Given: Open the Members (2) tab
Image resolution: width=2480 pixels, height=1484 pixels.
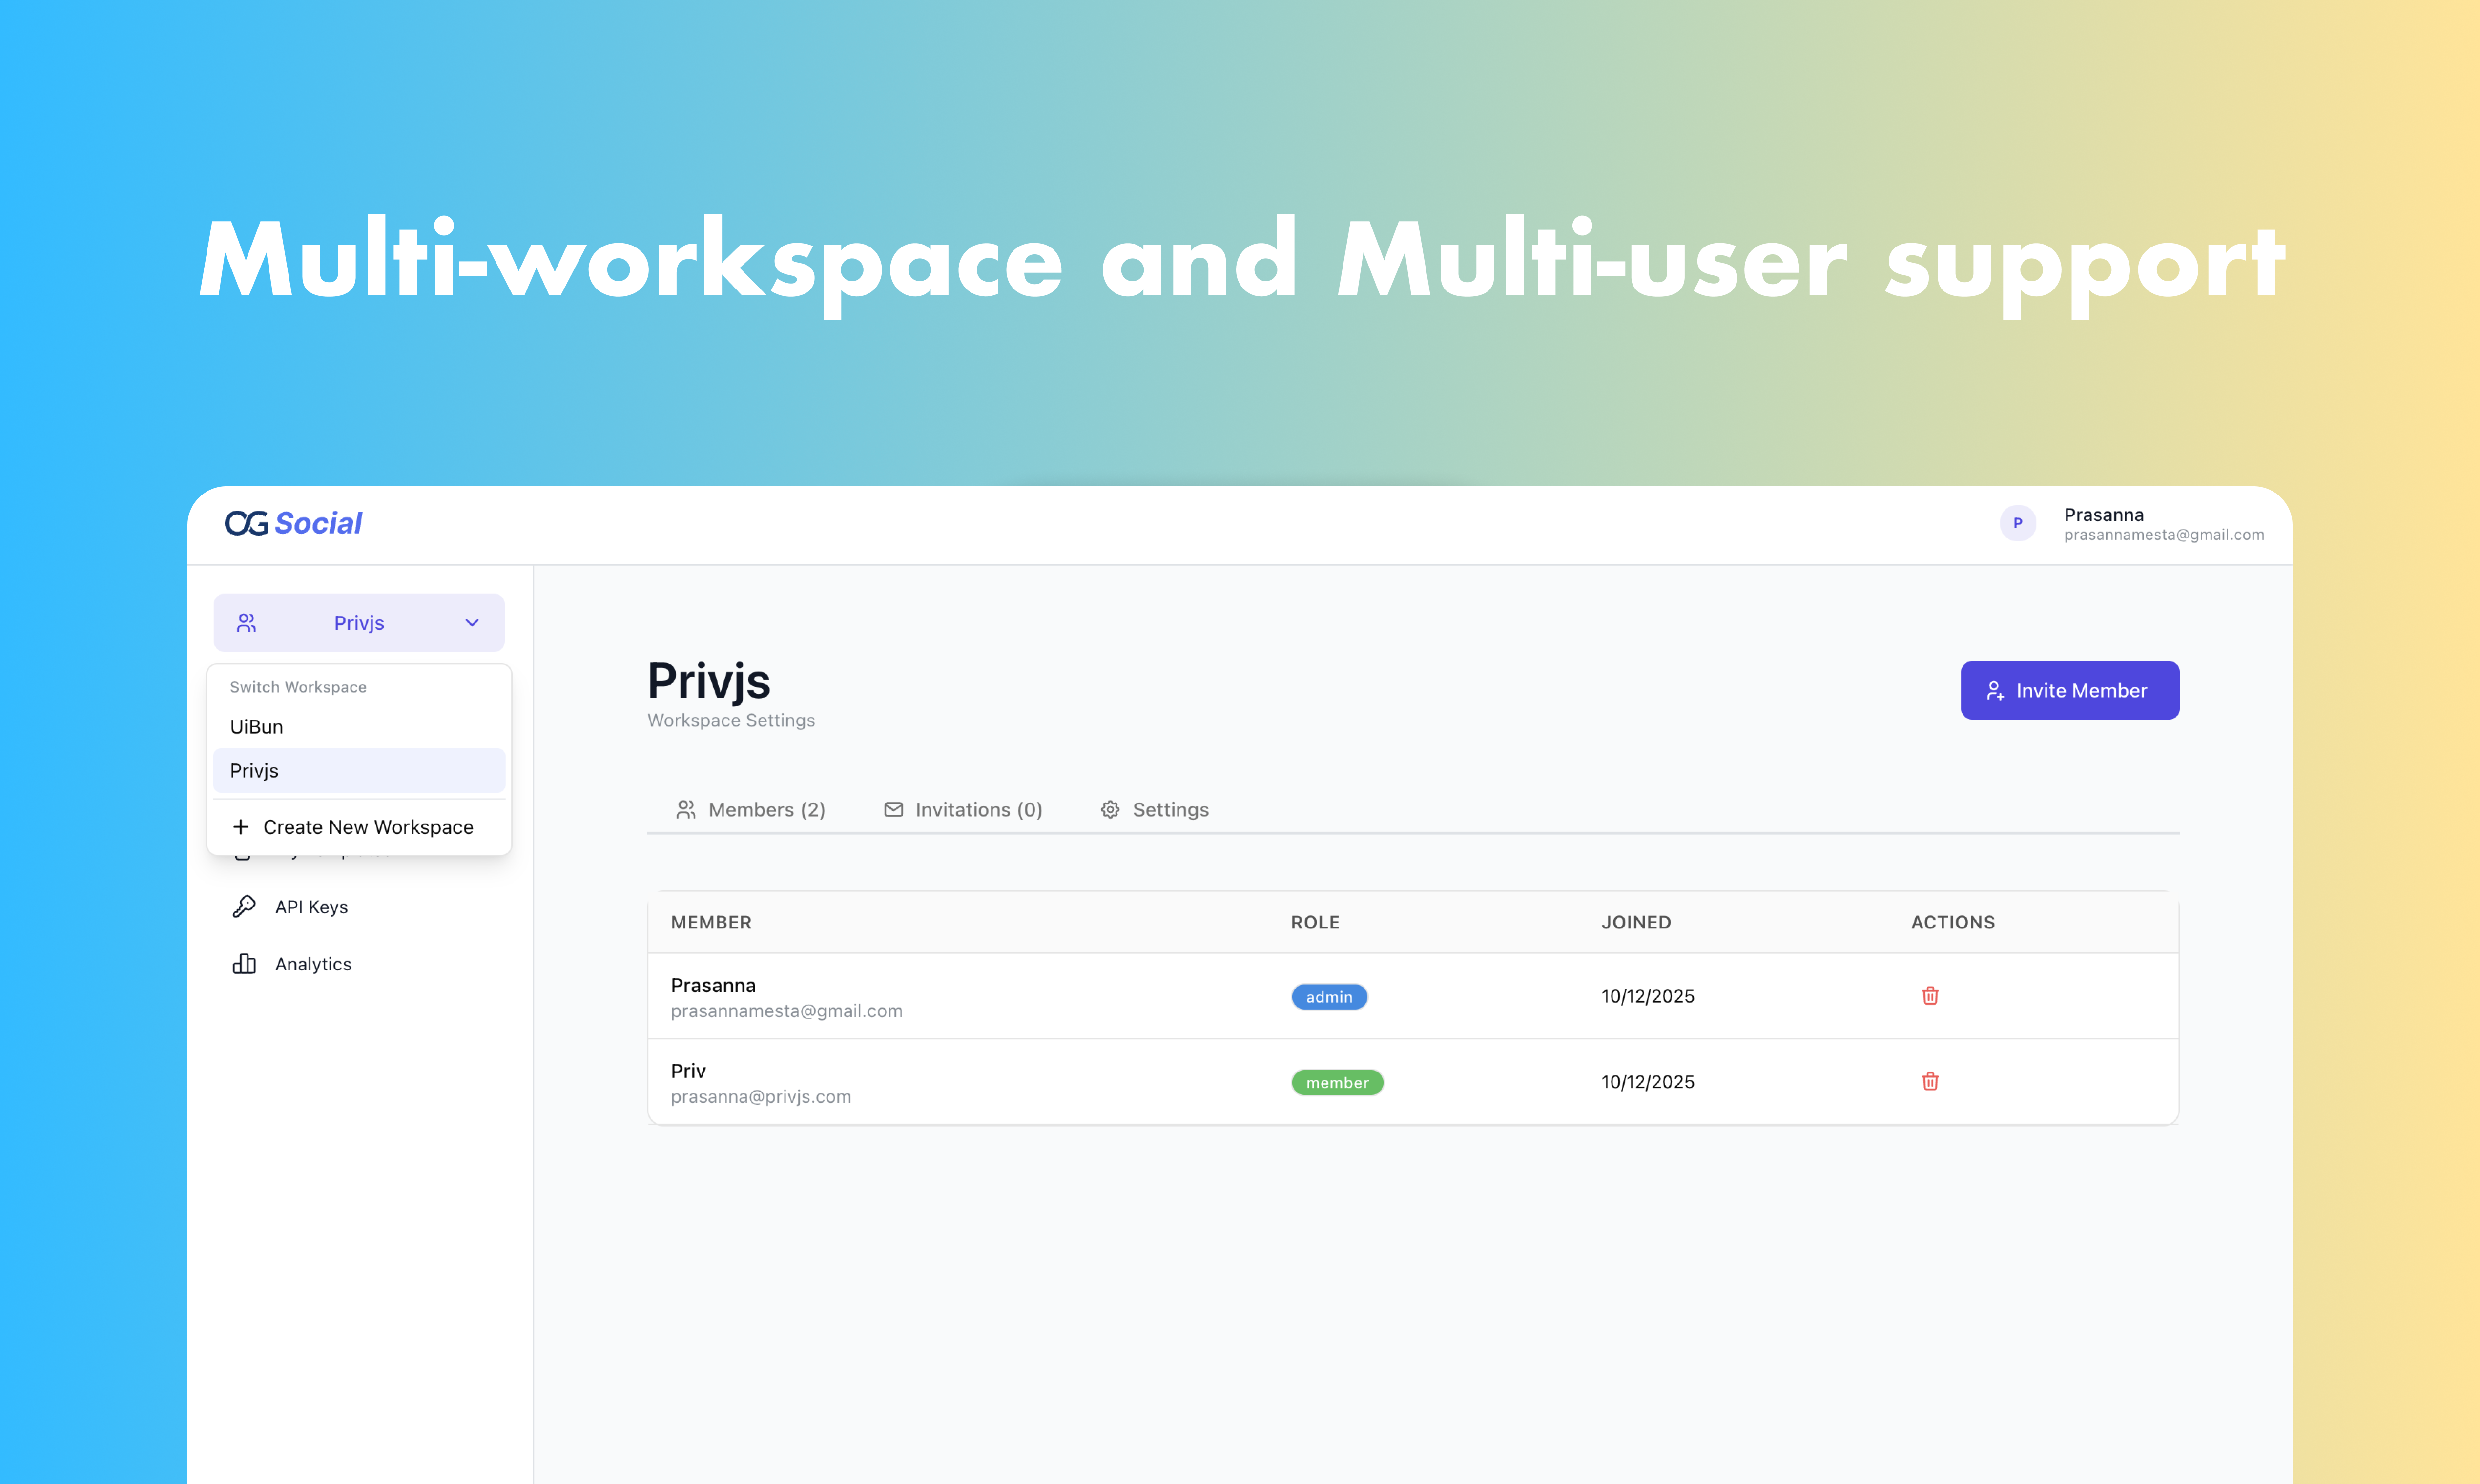Looking at the screenshot, I should coord(766,809).
